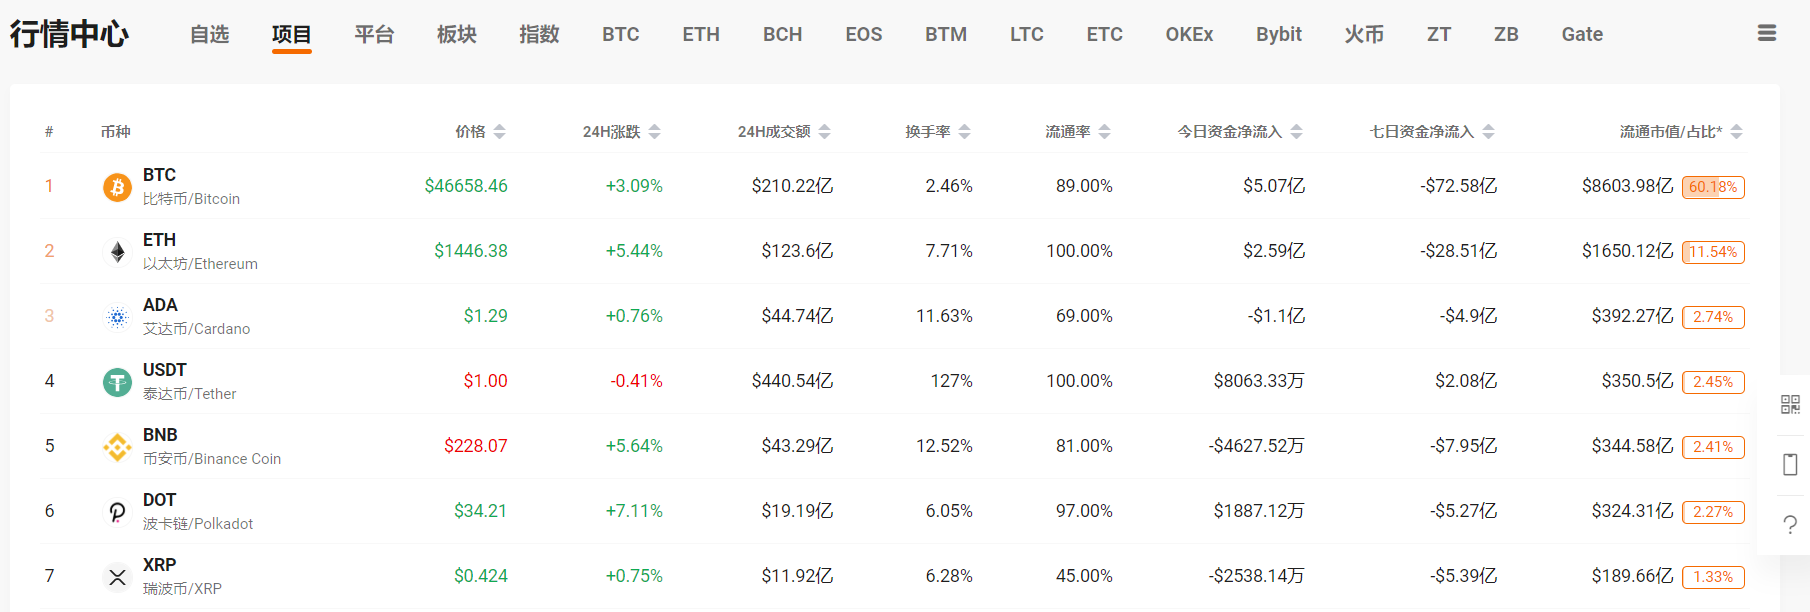This screenshot has width=1810, height=612.
Task: Click the Ethereum diamond logo icon
Action: 117,252
